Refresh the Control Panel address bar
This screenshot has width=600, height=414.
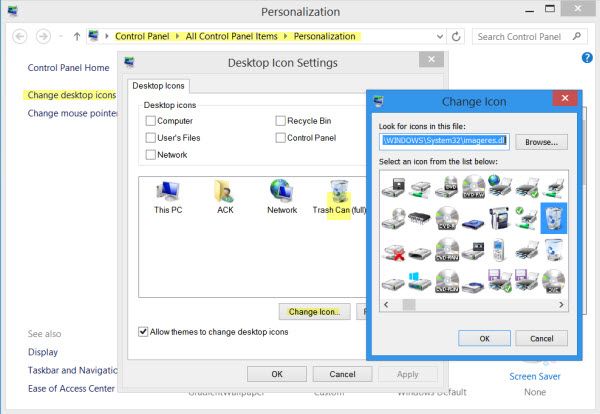click(x=456, y=37)
